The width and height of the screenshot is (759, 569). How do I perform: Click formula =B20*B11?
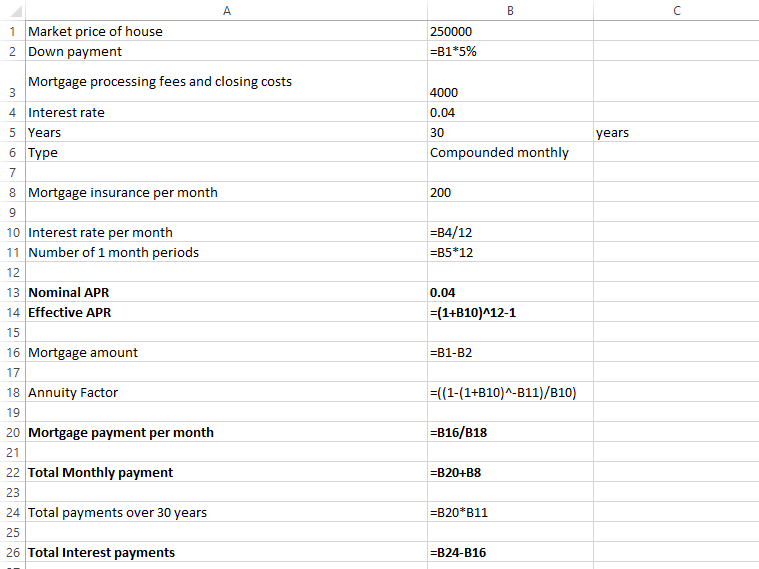point(510,512)
